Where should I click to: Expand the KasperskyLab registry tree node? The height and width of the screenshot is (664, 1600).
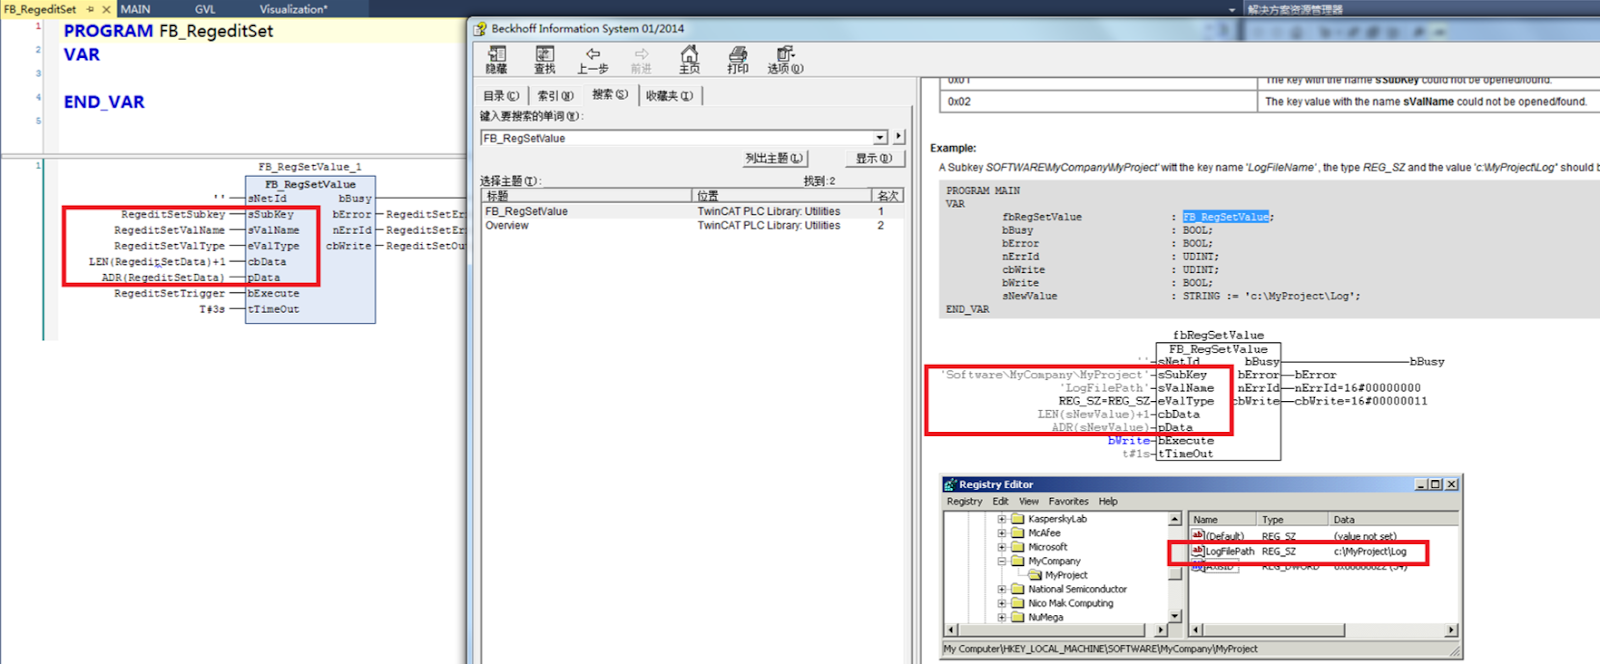click(1001, 519)
